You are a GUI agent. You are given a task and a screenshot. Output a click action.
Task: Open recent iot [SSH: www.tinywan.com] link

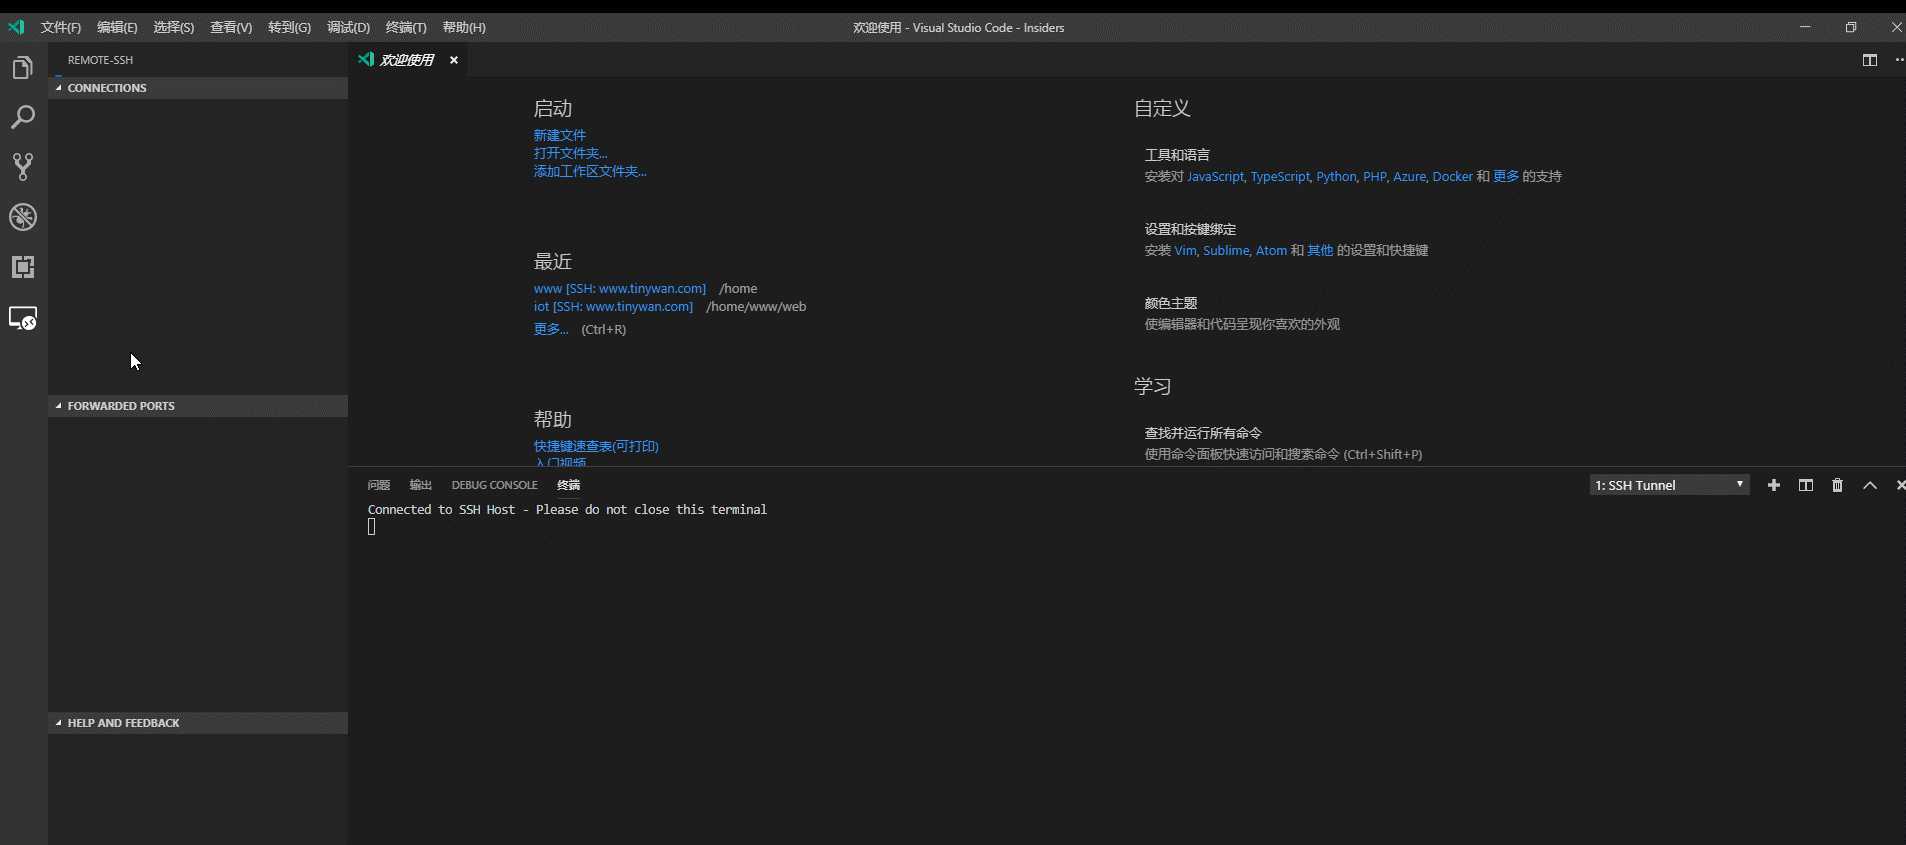tap(613, 307)
